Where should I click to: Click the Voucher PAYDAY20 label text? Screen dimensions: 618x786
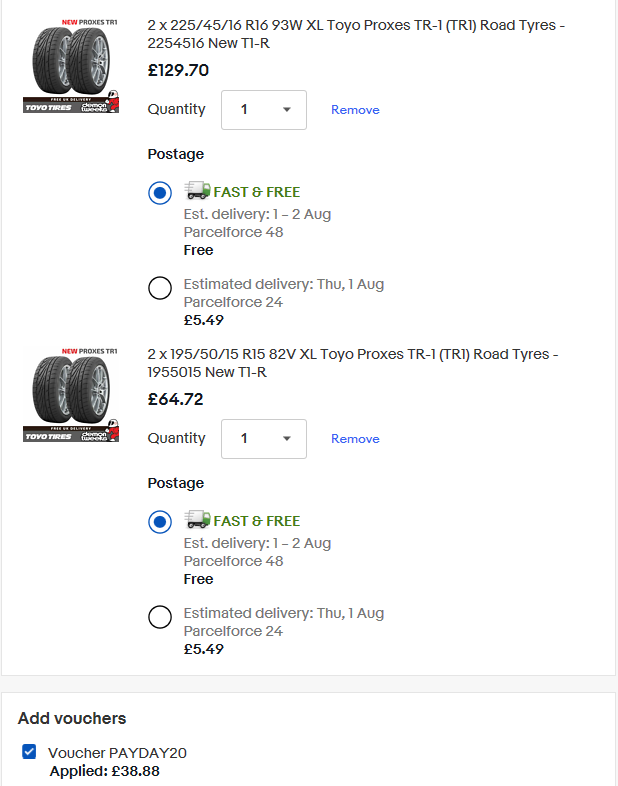[117, 753]
